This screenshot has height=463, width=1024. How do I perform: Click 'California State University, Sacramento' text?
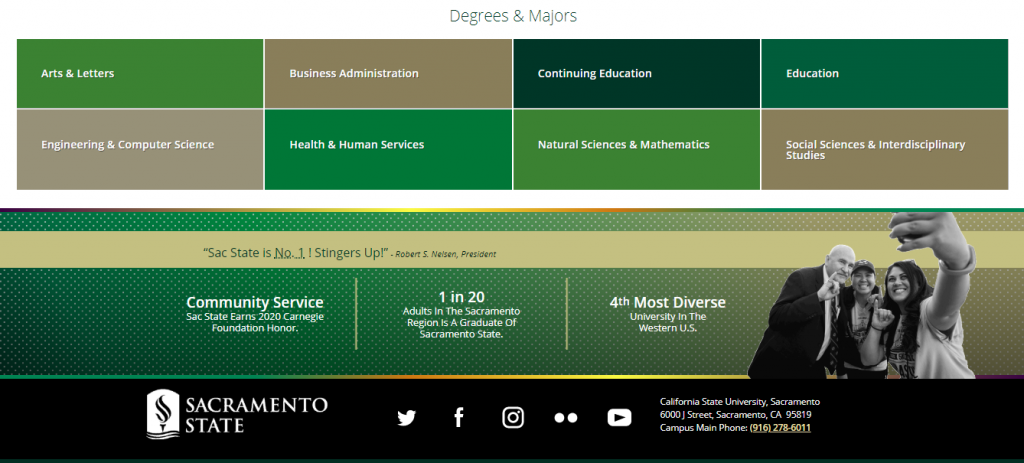(739, 402)
